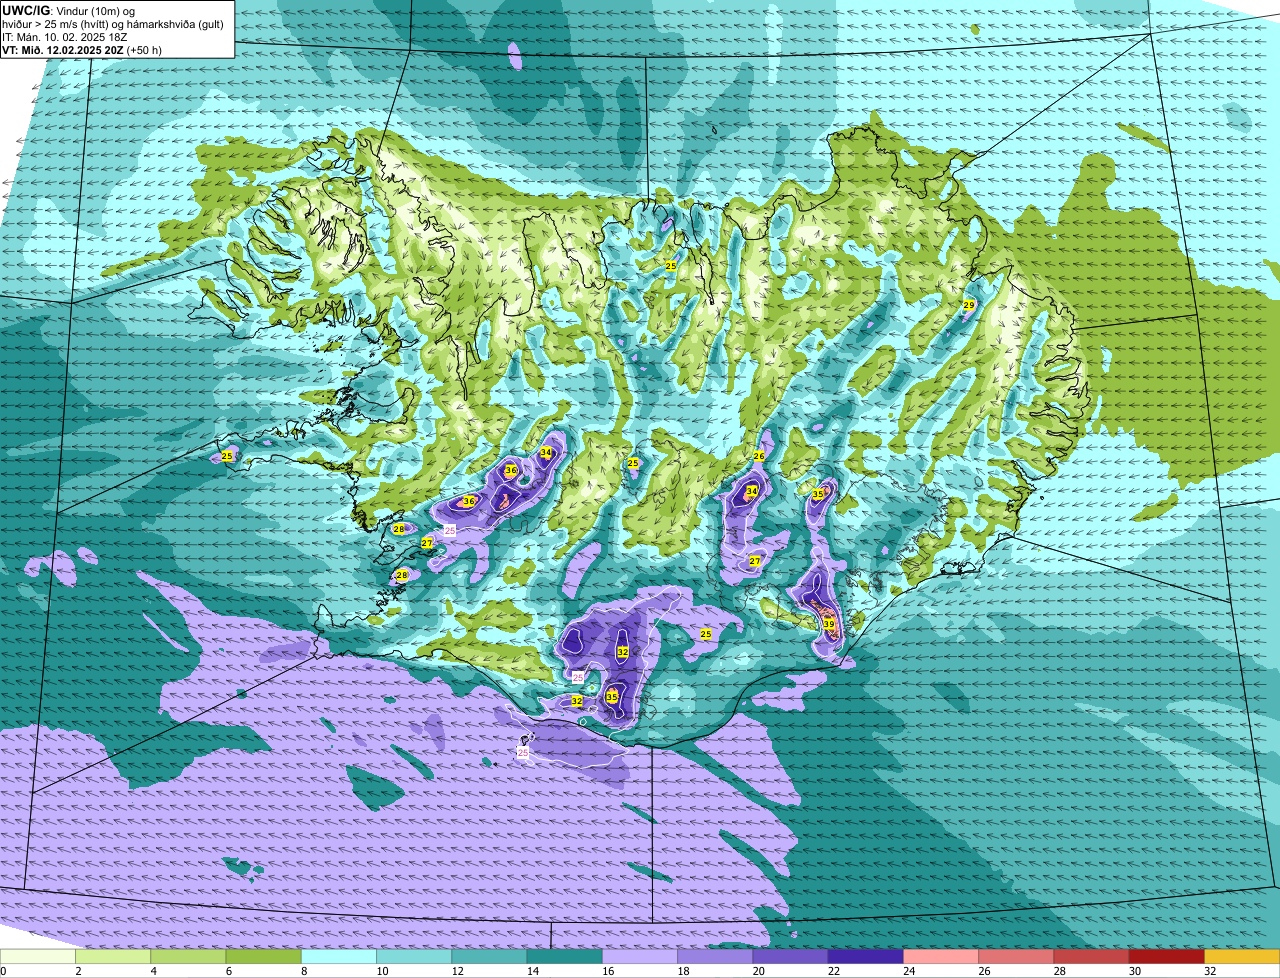Click the legend scale label 4
This screenshot has height=978, width=1280.
(x=152, y=971)
